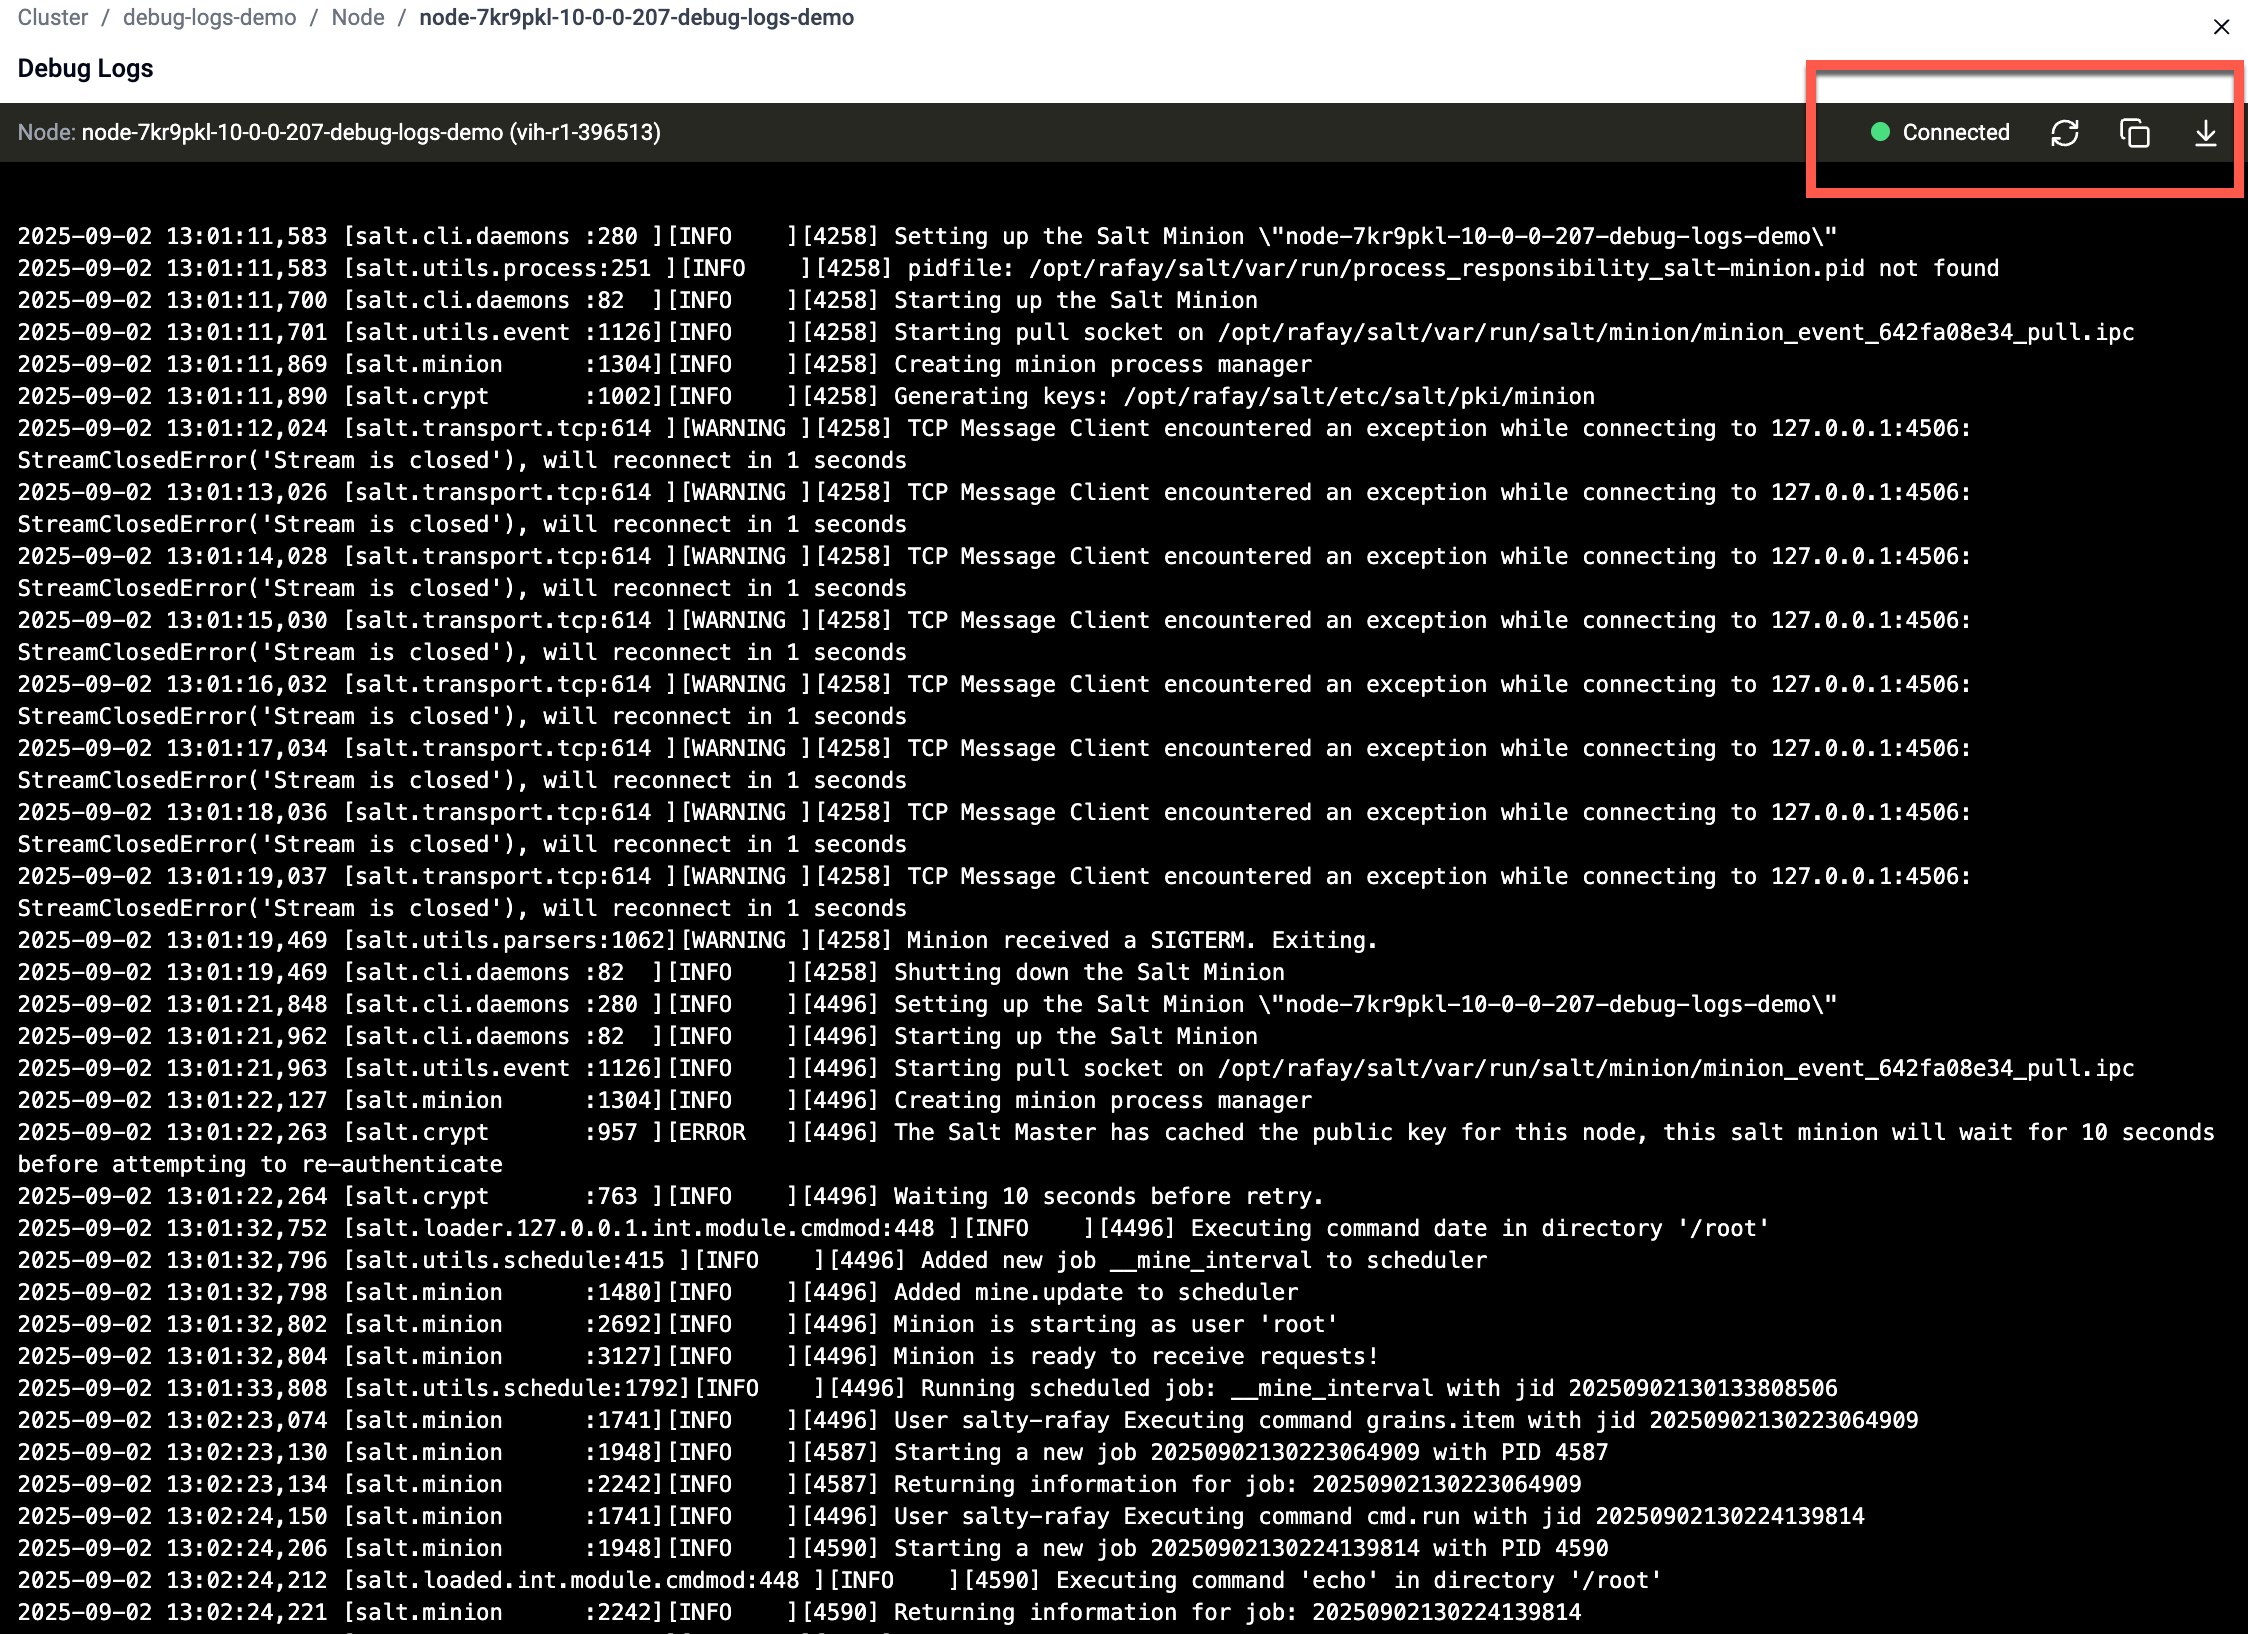Click the green Connected status indicator
This screenshot has width=2248, height=1634.
pos(1880,132)
